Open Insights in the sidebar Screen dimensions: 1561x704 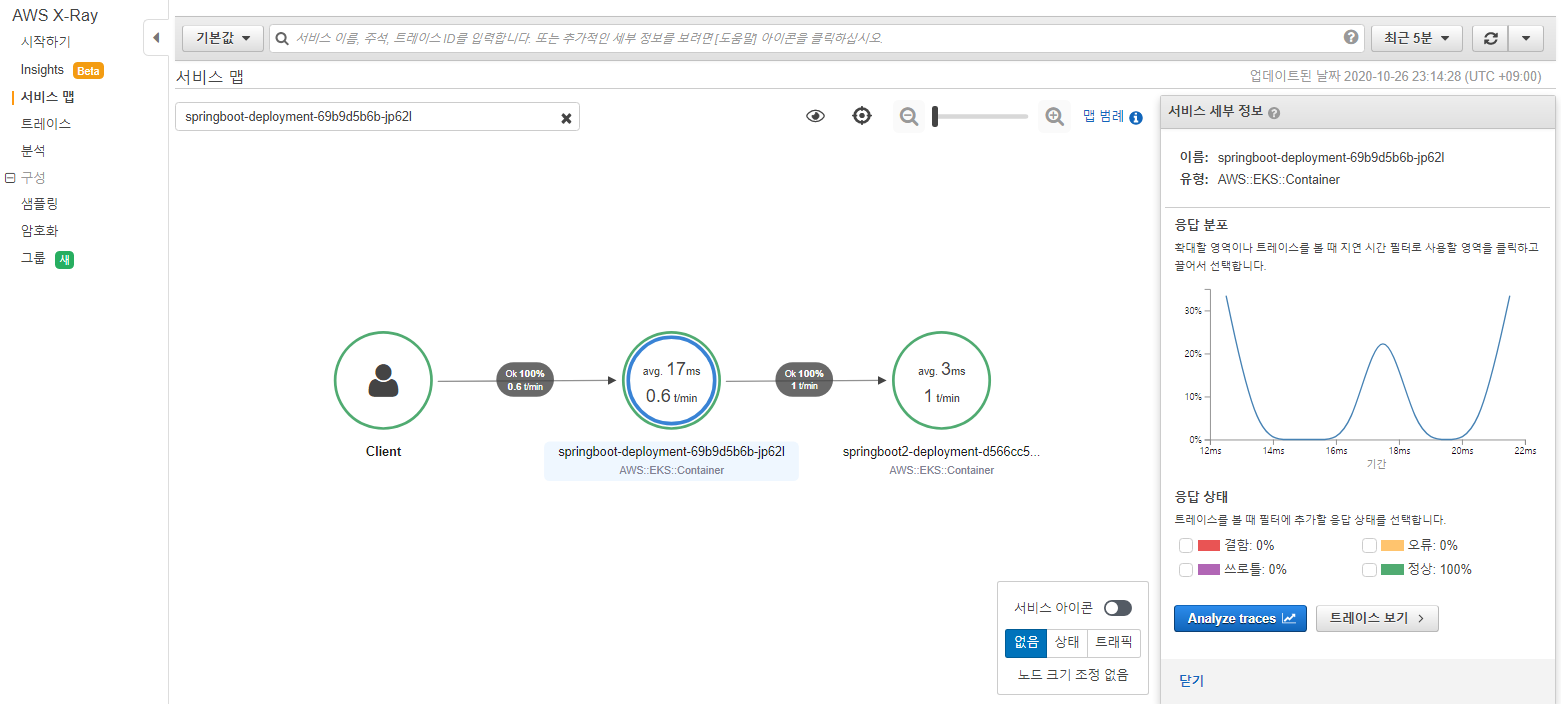tap(42, 70)
